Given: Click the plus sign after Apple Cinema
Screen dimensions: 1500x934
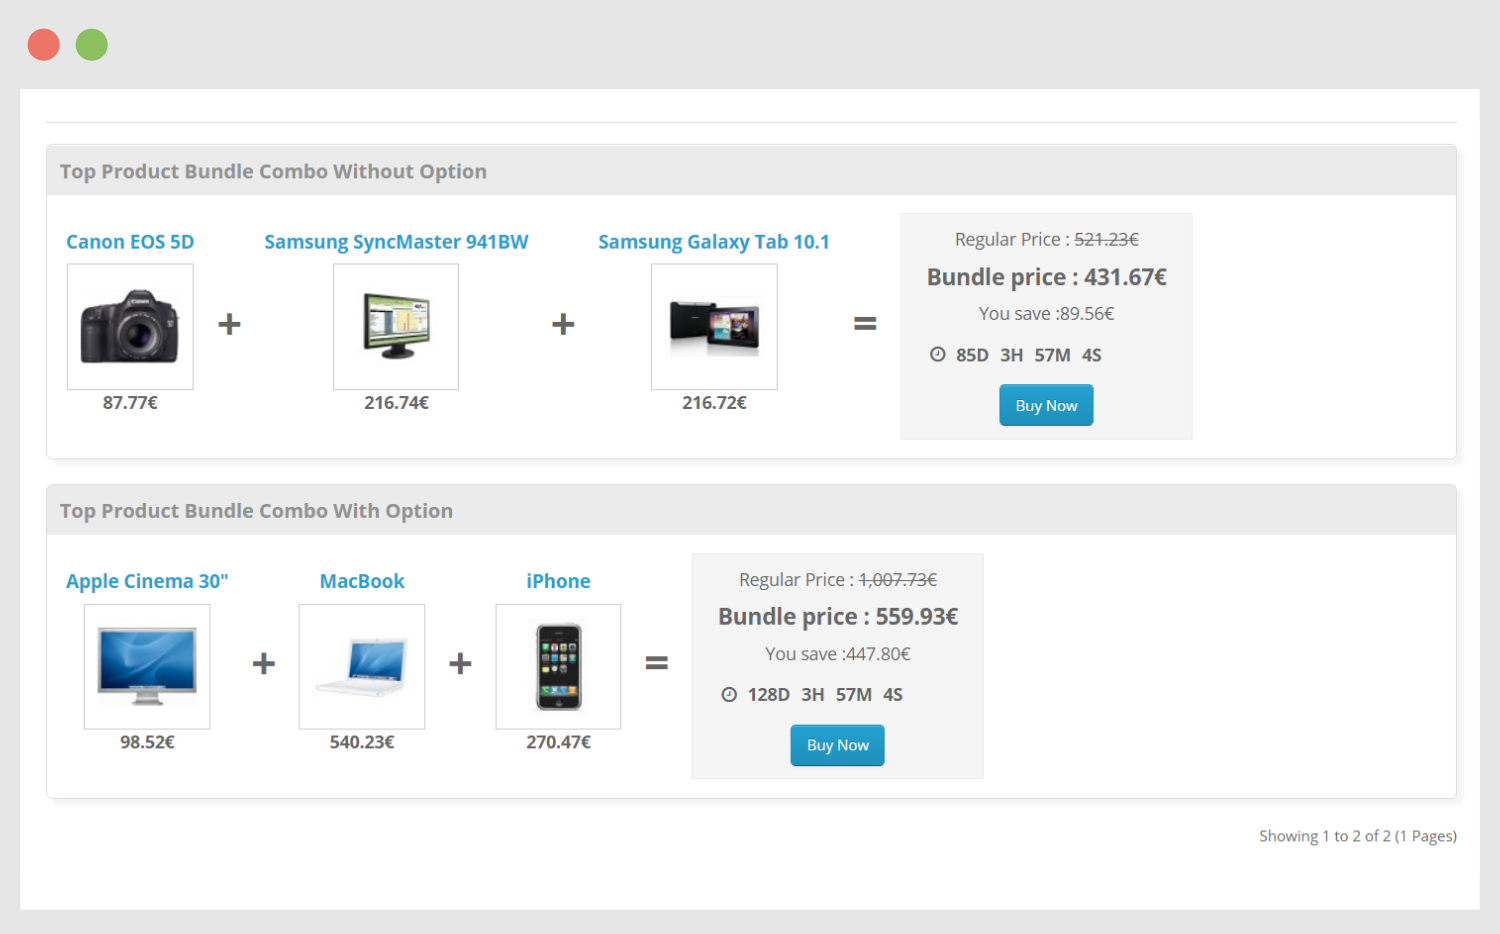Looking at the screenshot, I should 263,663.
